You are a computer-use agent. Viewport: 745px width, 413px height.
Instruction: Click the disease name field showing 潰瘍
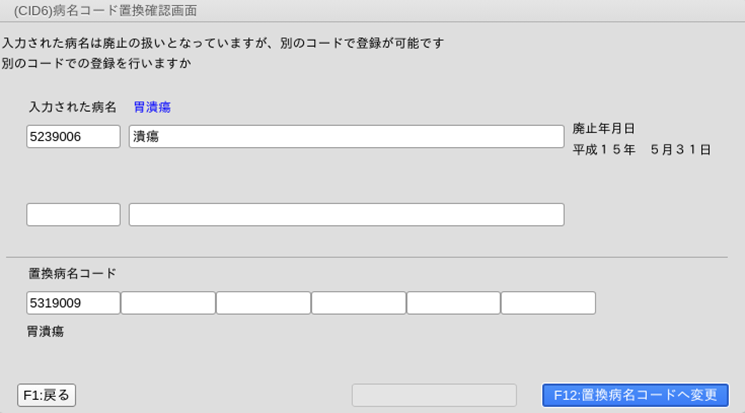coord(346,137)
